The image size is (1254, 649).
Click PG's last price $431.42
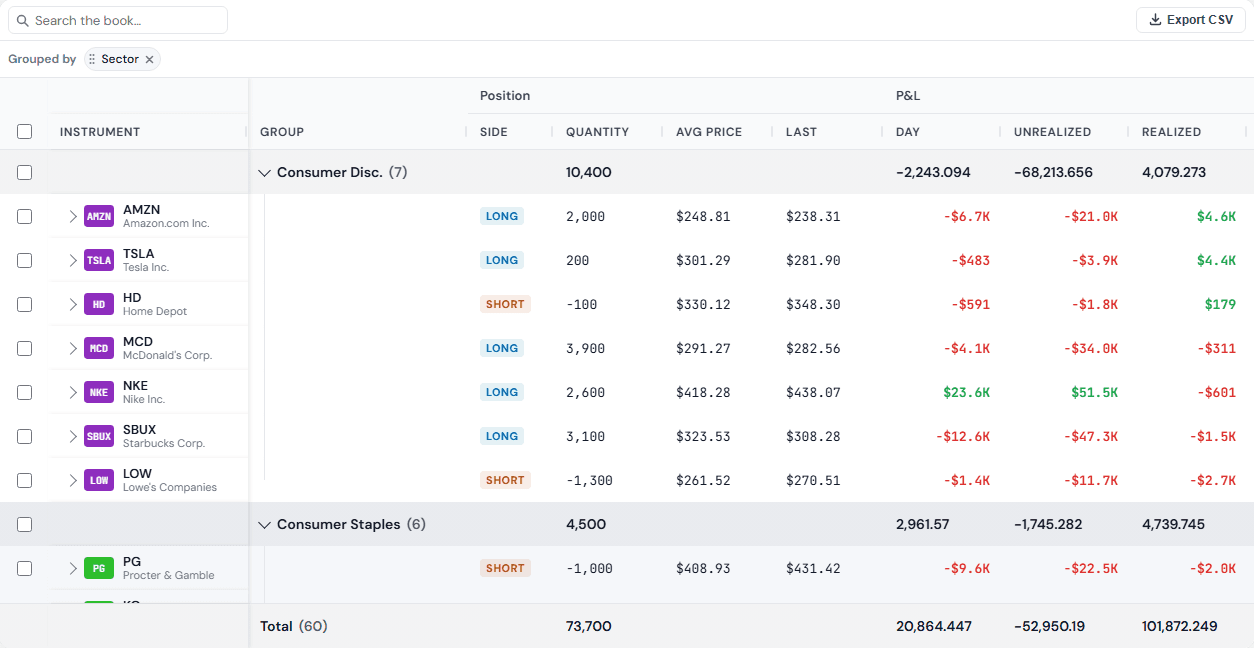click(x=813, y=568)
